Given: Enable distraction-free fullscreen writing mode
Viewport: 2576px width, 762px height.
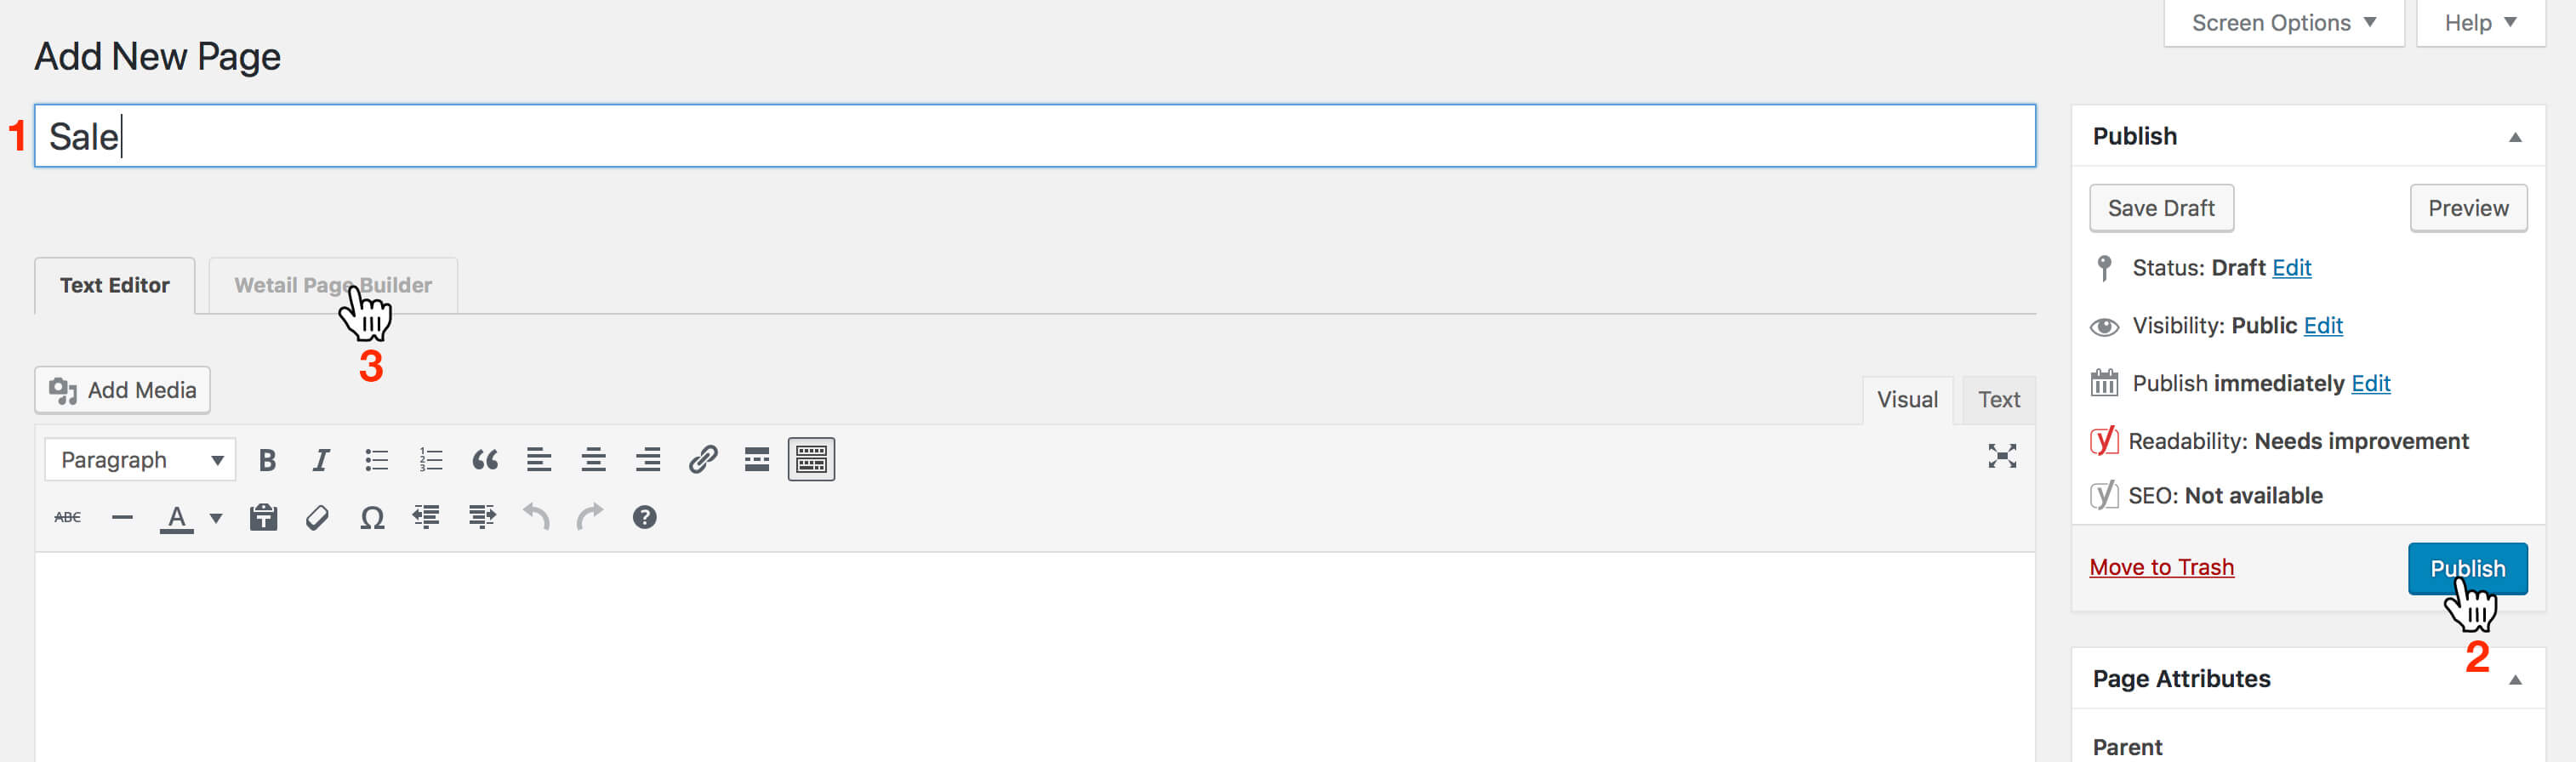Looking at the screenshot, I should [x=2001, y=457].
